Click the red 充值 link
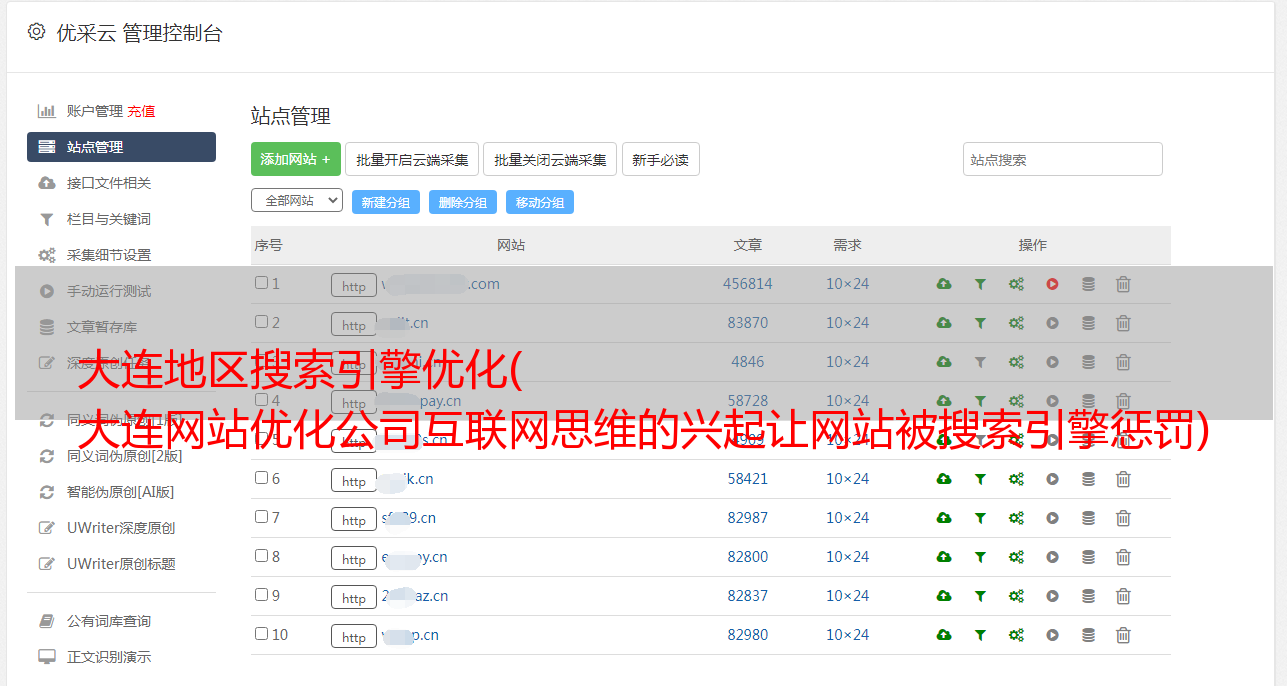The image size is (1287, 686). [141, 111]
